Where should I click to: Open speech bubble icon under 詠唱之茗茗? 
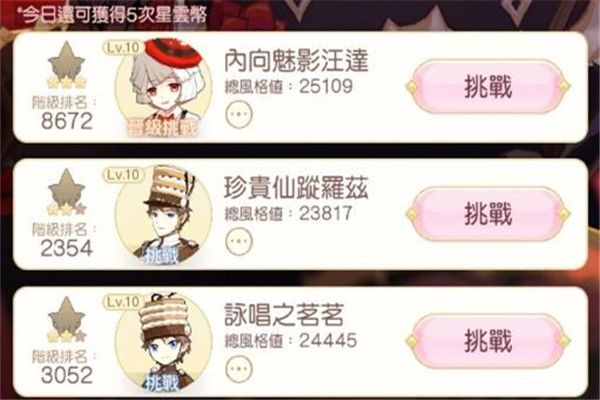239,368
